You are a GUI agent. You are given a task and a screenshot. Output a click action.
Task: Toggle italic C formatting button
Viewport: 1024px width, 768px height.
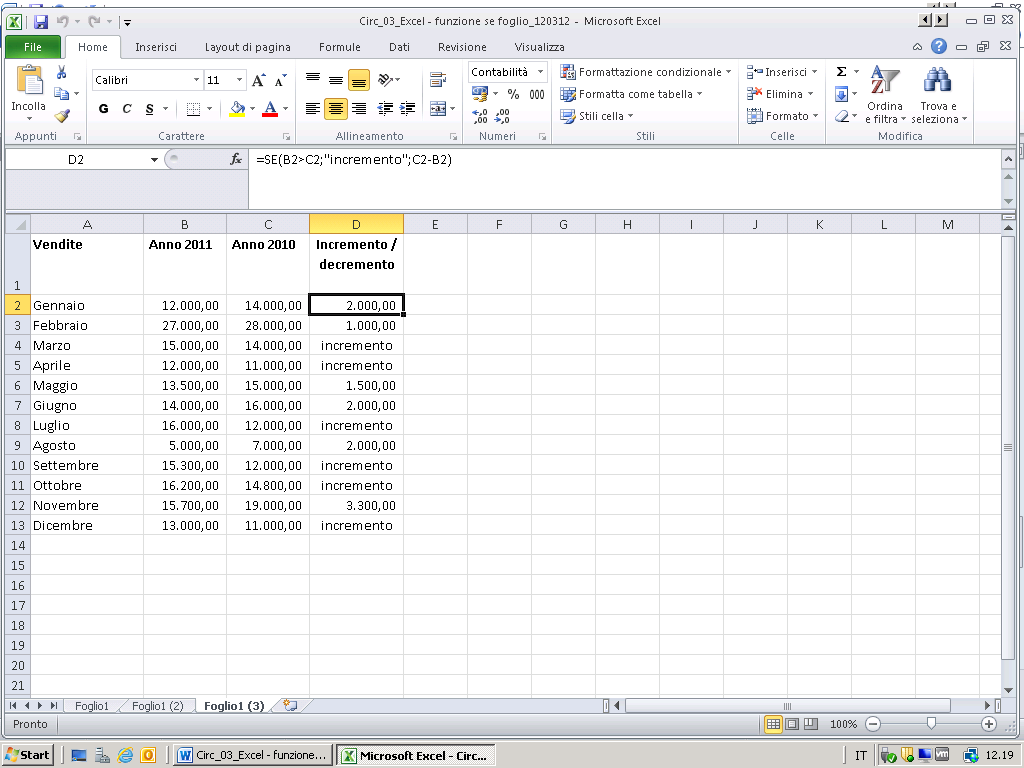coord(127,109)
